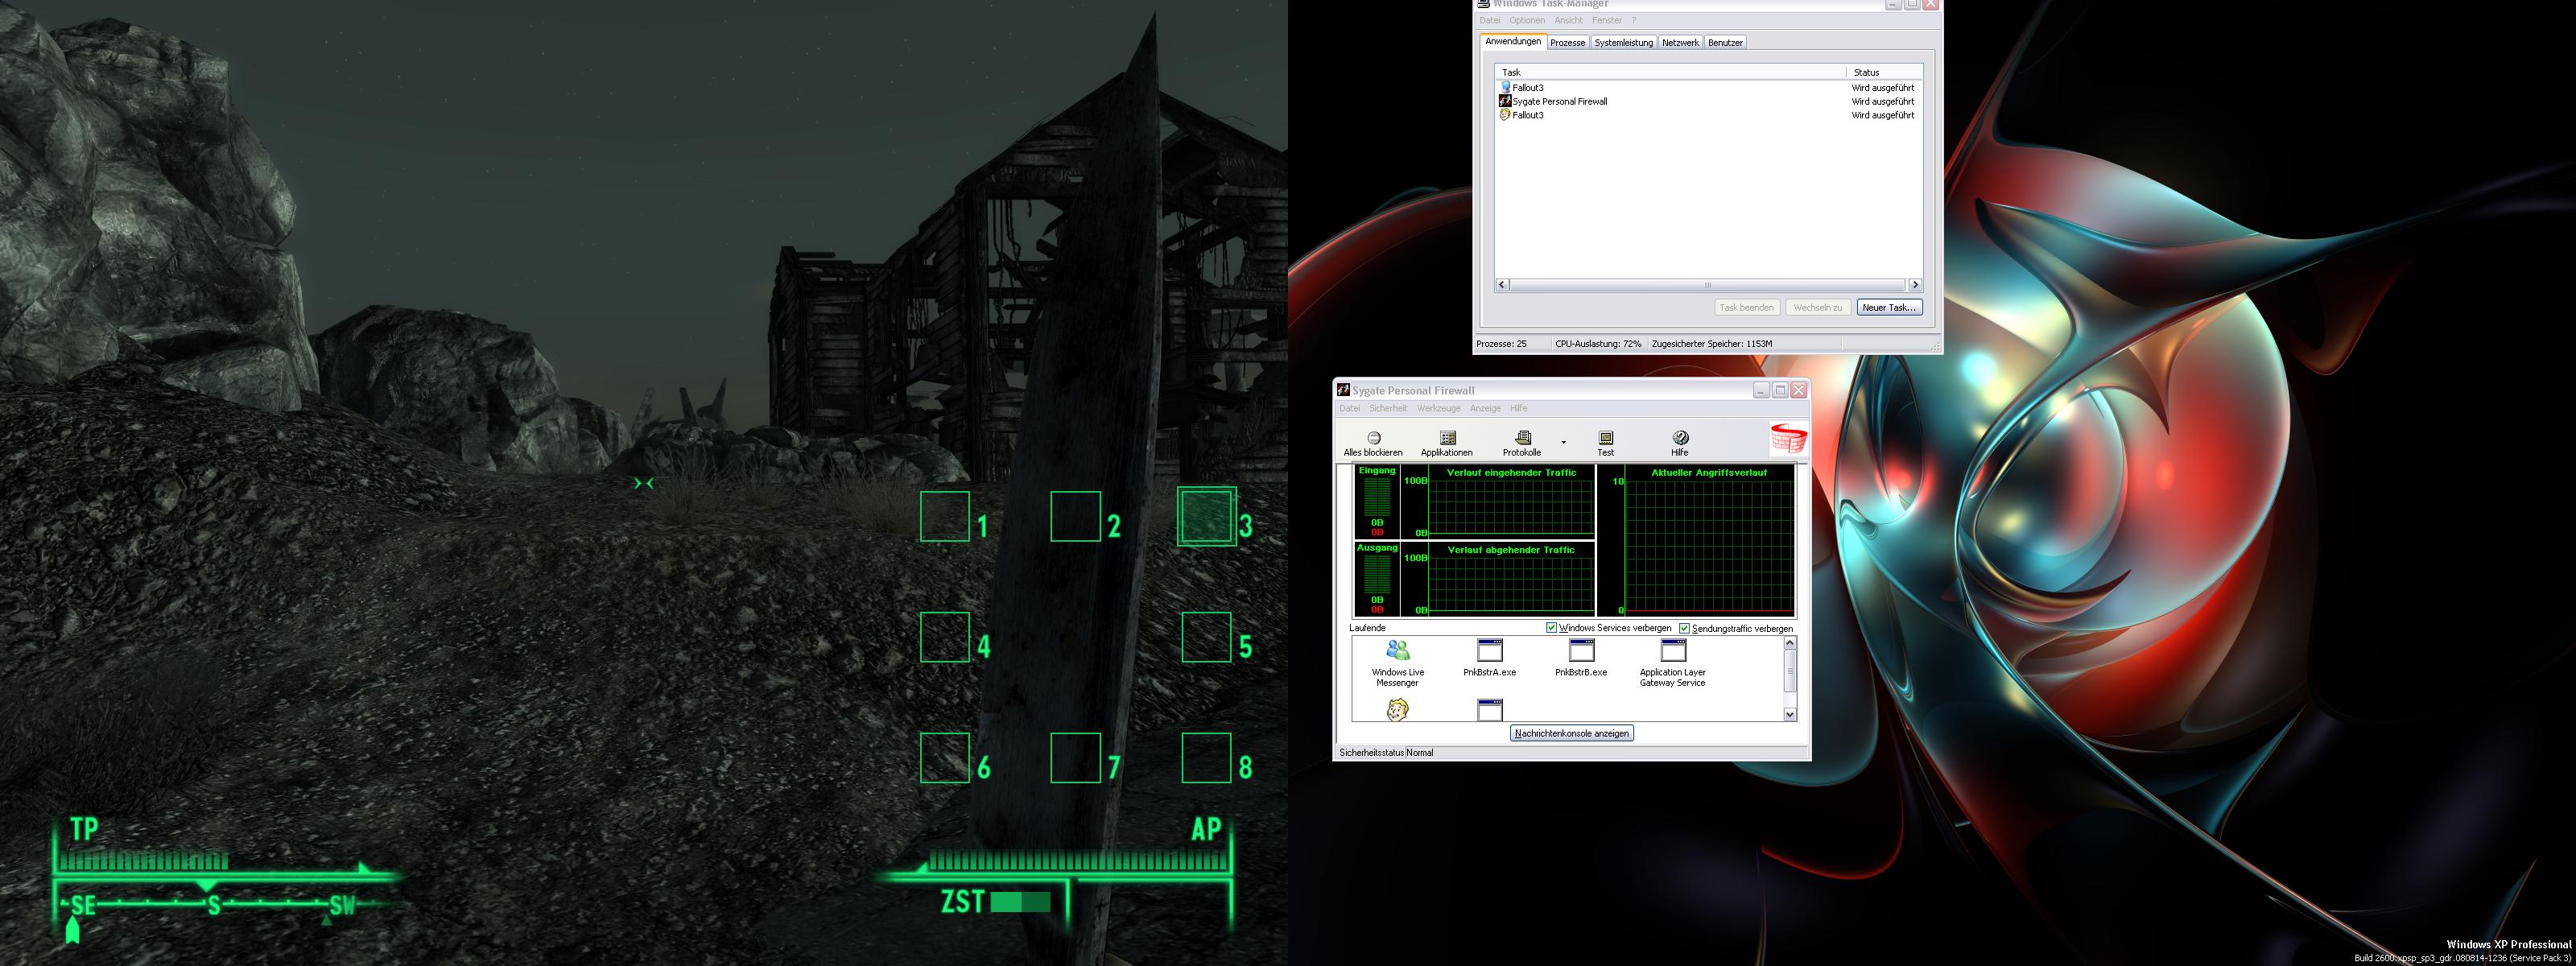Click the task list scroll left arrow
The image size is (2576, 966).
[x=1502, y=284]
